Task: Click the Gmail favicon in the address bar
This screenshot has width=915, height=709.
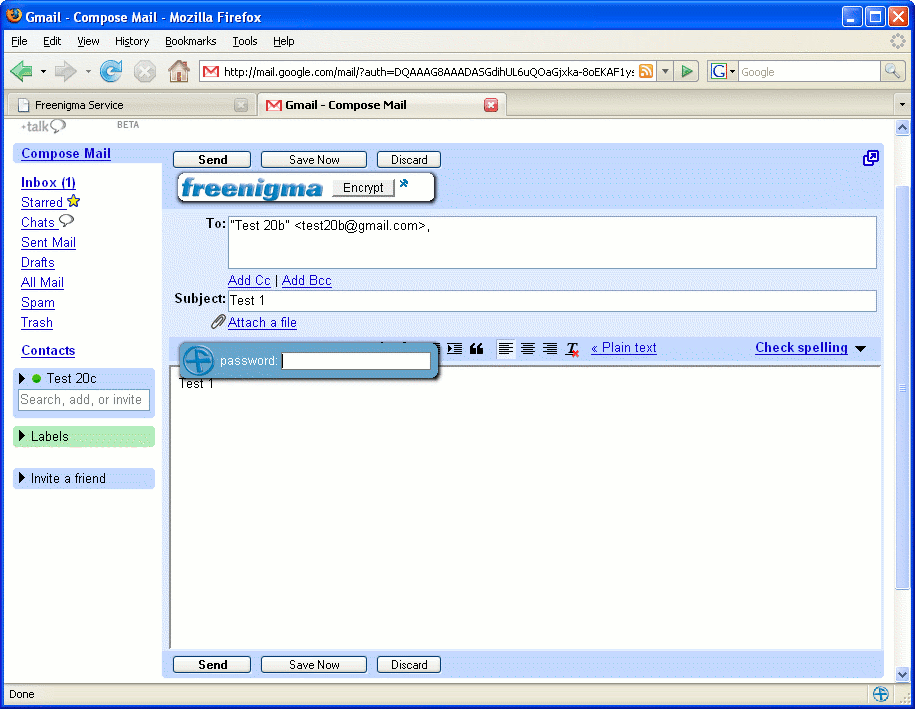Action: (x=211, y=72)
